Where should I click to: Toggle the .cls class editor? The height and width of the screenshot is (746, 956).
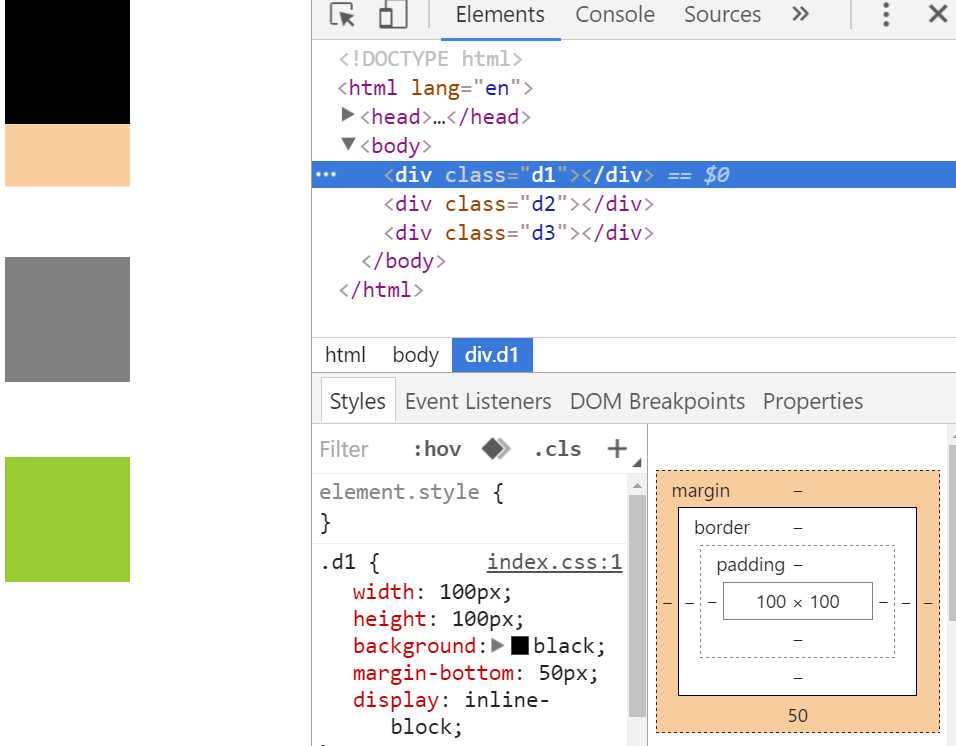(x=558, y=449)
